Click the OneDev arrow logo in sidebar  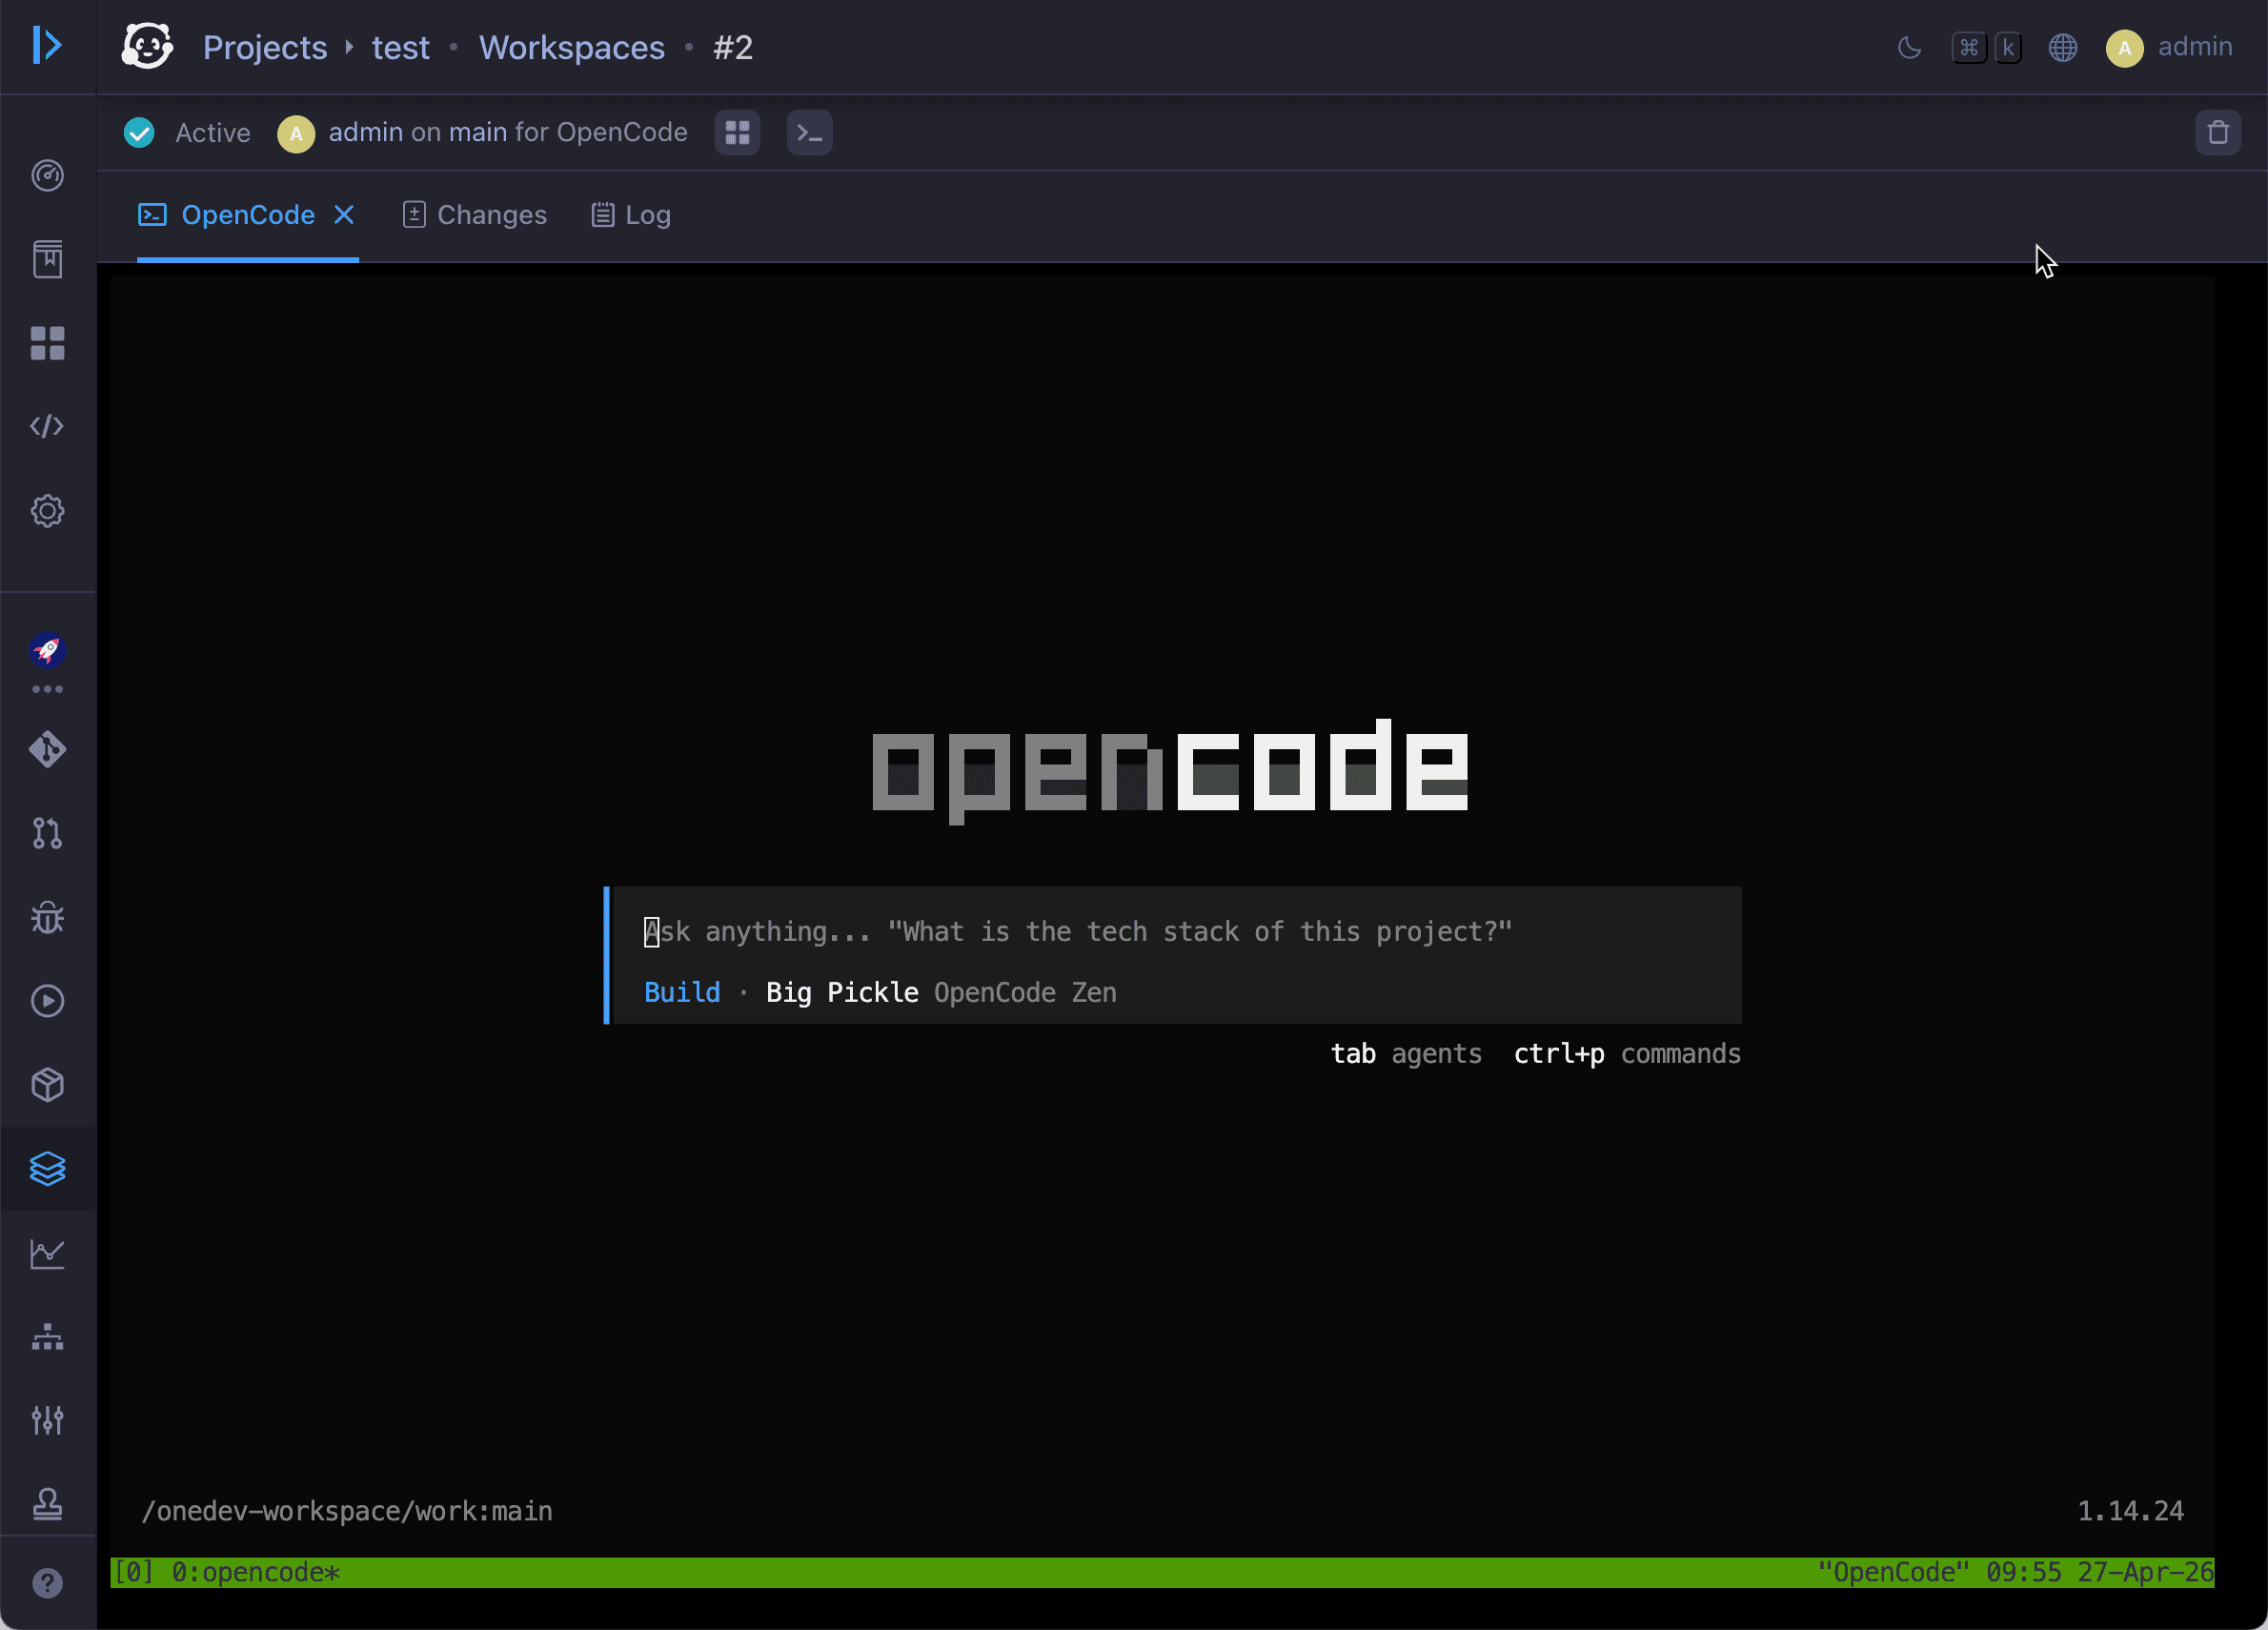tap(47, 46)
